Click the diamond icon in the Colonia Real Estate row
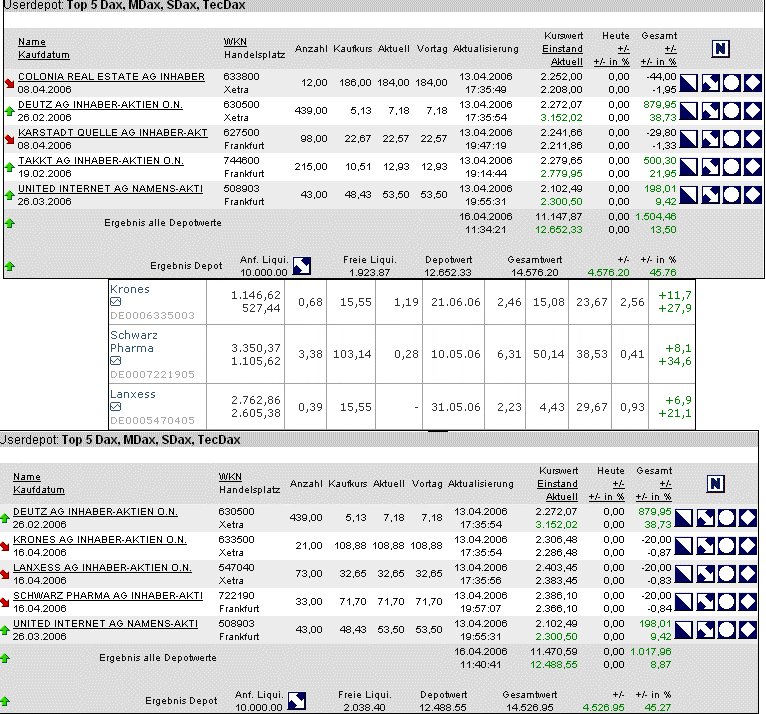 point(753,83)
